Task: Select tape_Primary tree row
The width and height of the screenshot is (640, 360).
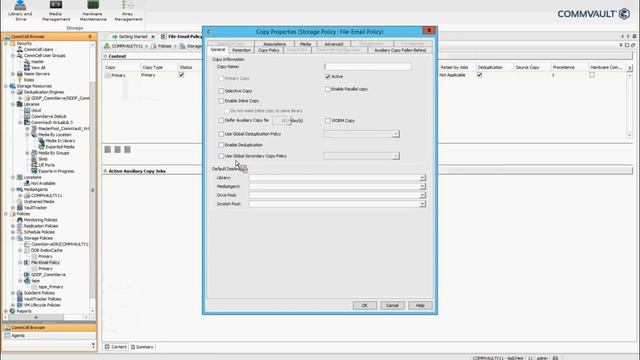Action: tap(51, 287)
